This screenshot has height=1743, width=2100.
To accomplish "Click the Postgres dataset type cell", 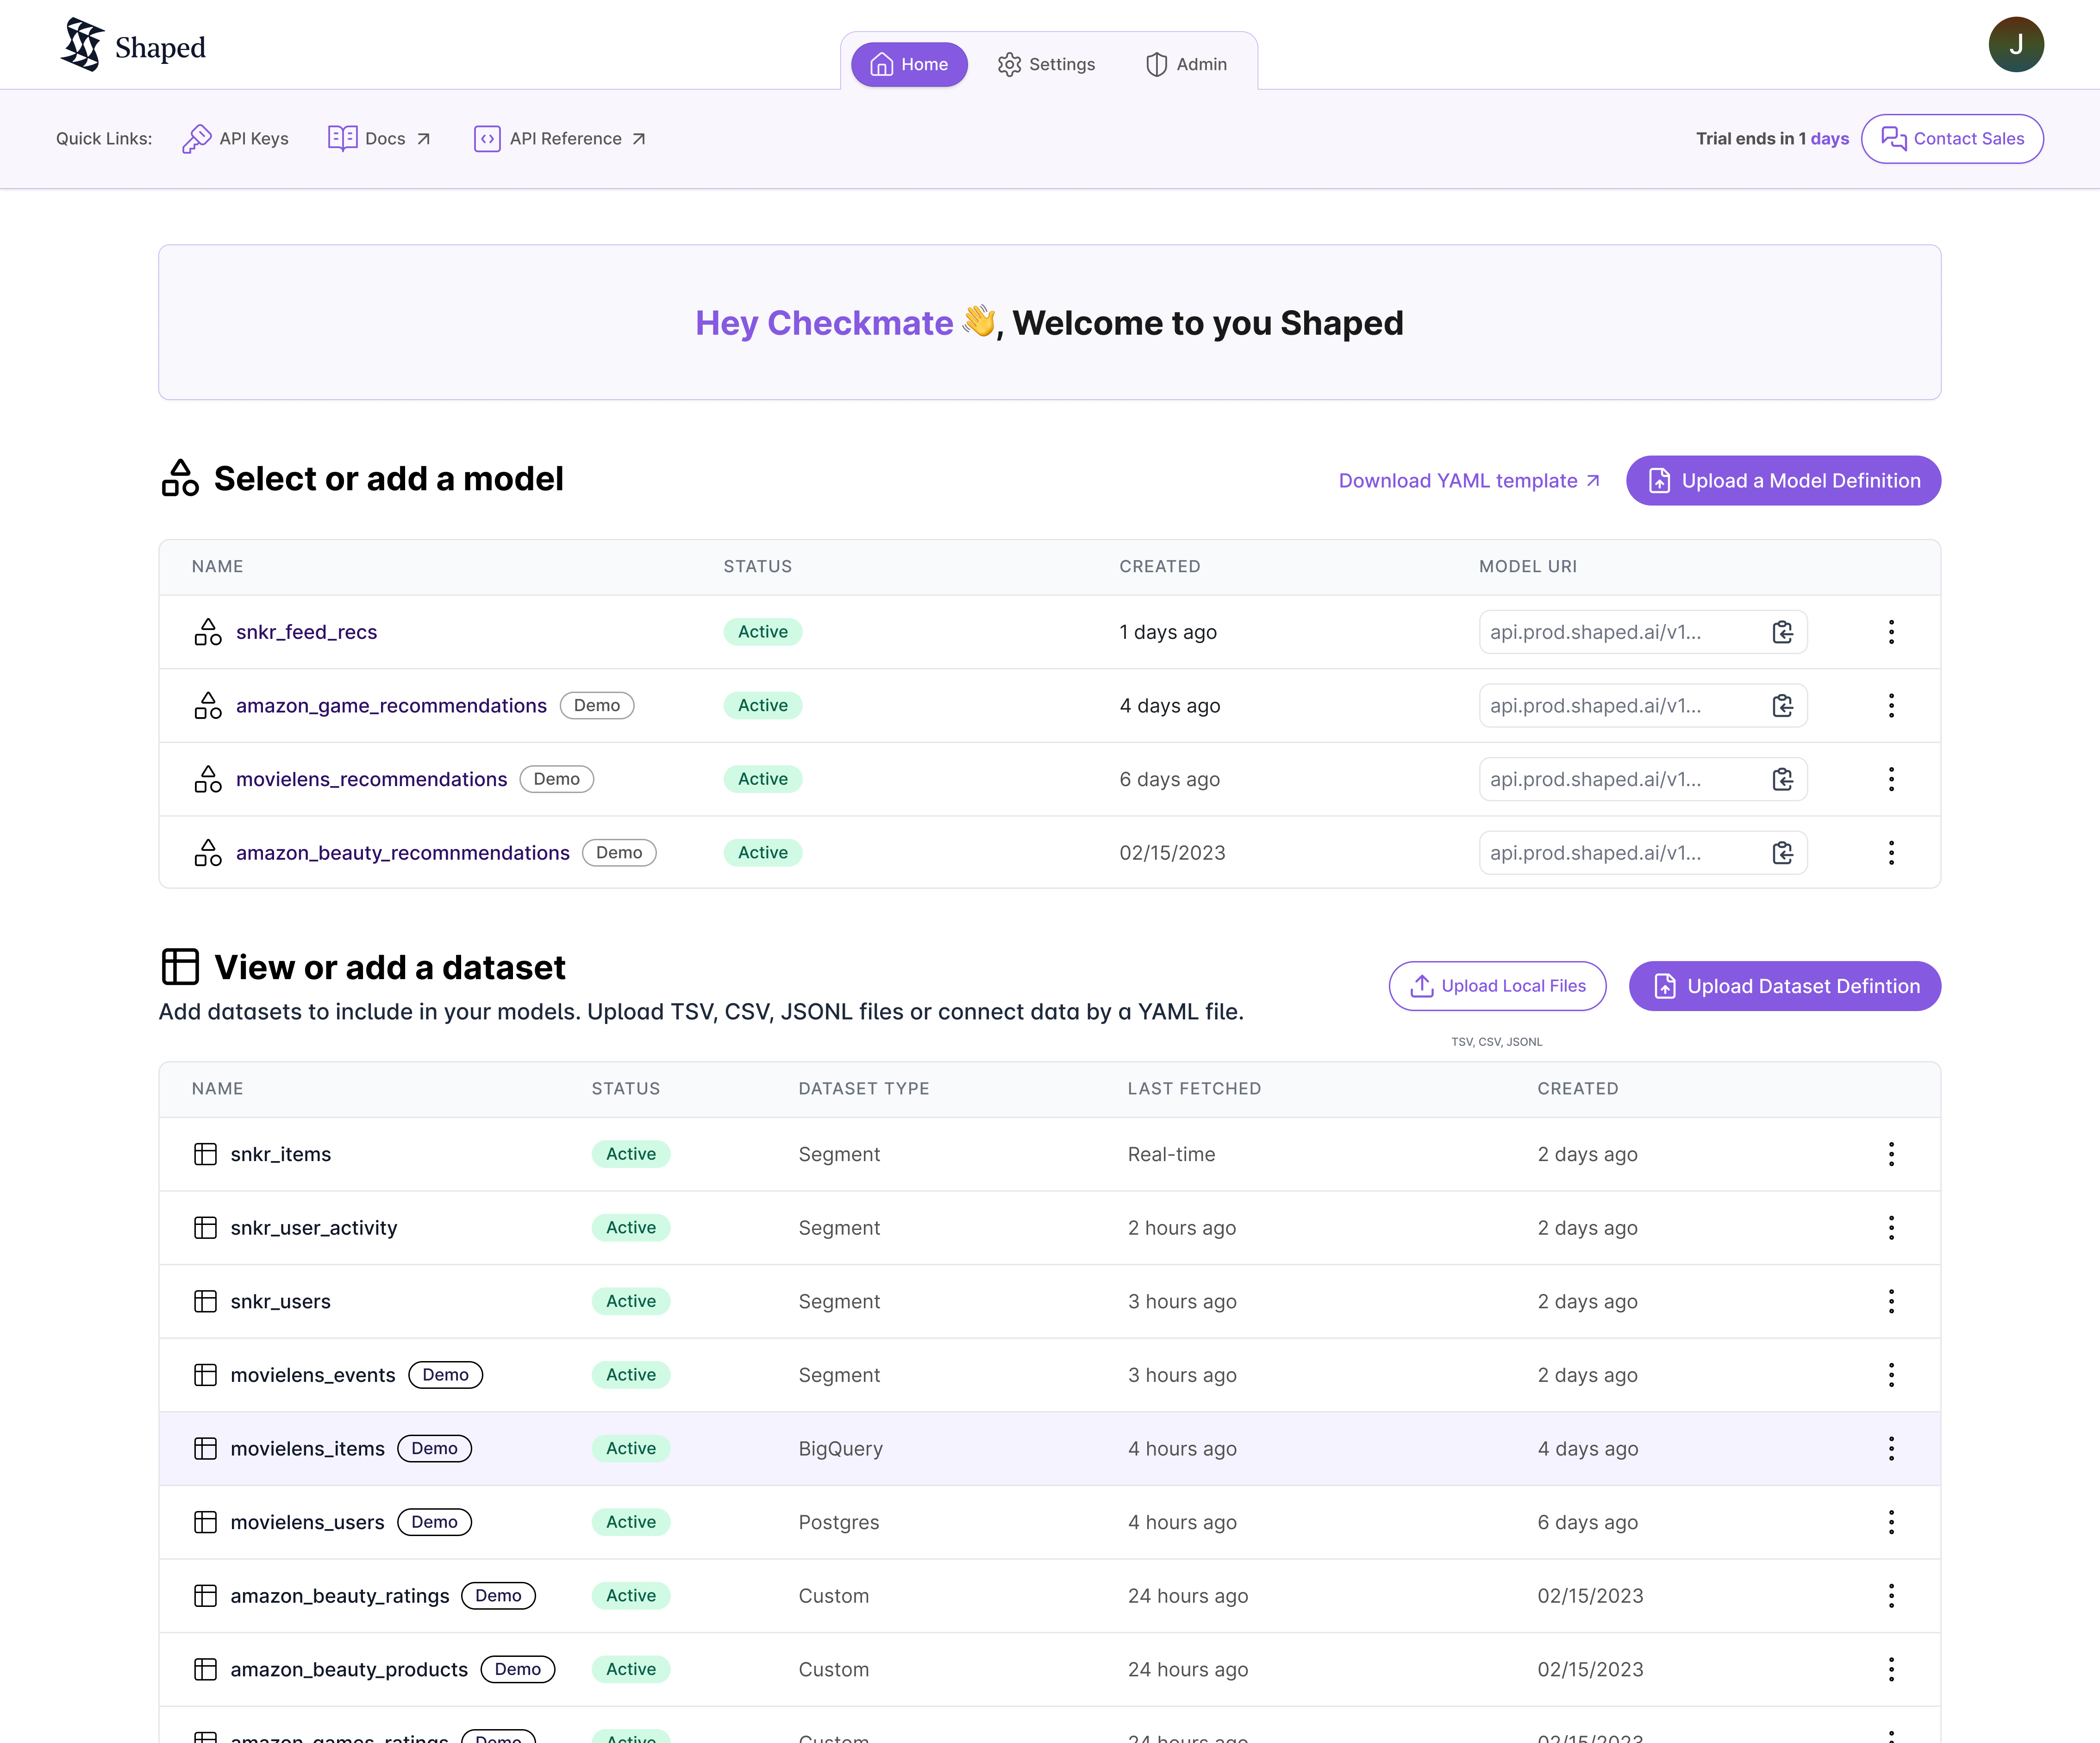I will pos(838,1522).
